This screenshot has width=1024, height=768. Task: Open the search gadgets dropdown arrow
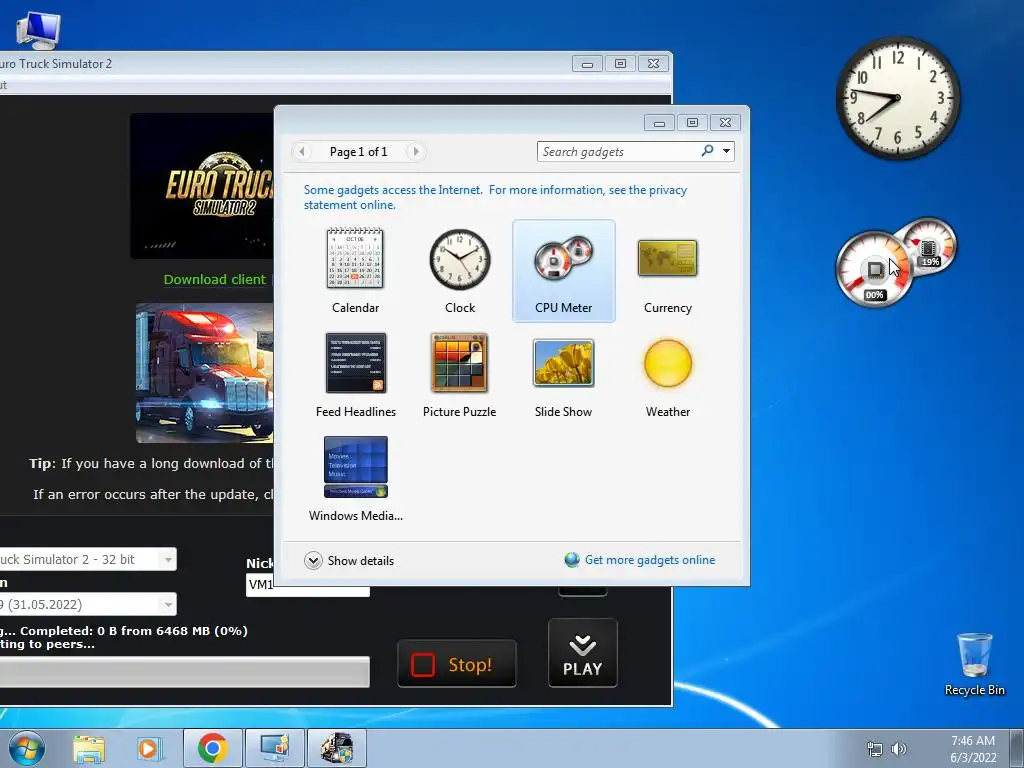click(x=726, y=152)
